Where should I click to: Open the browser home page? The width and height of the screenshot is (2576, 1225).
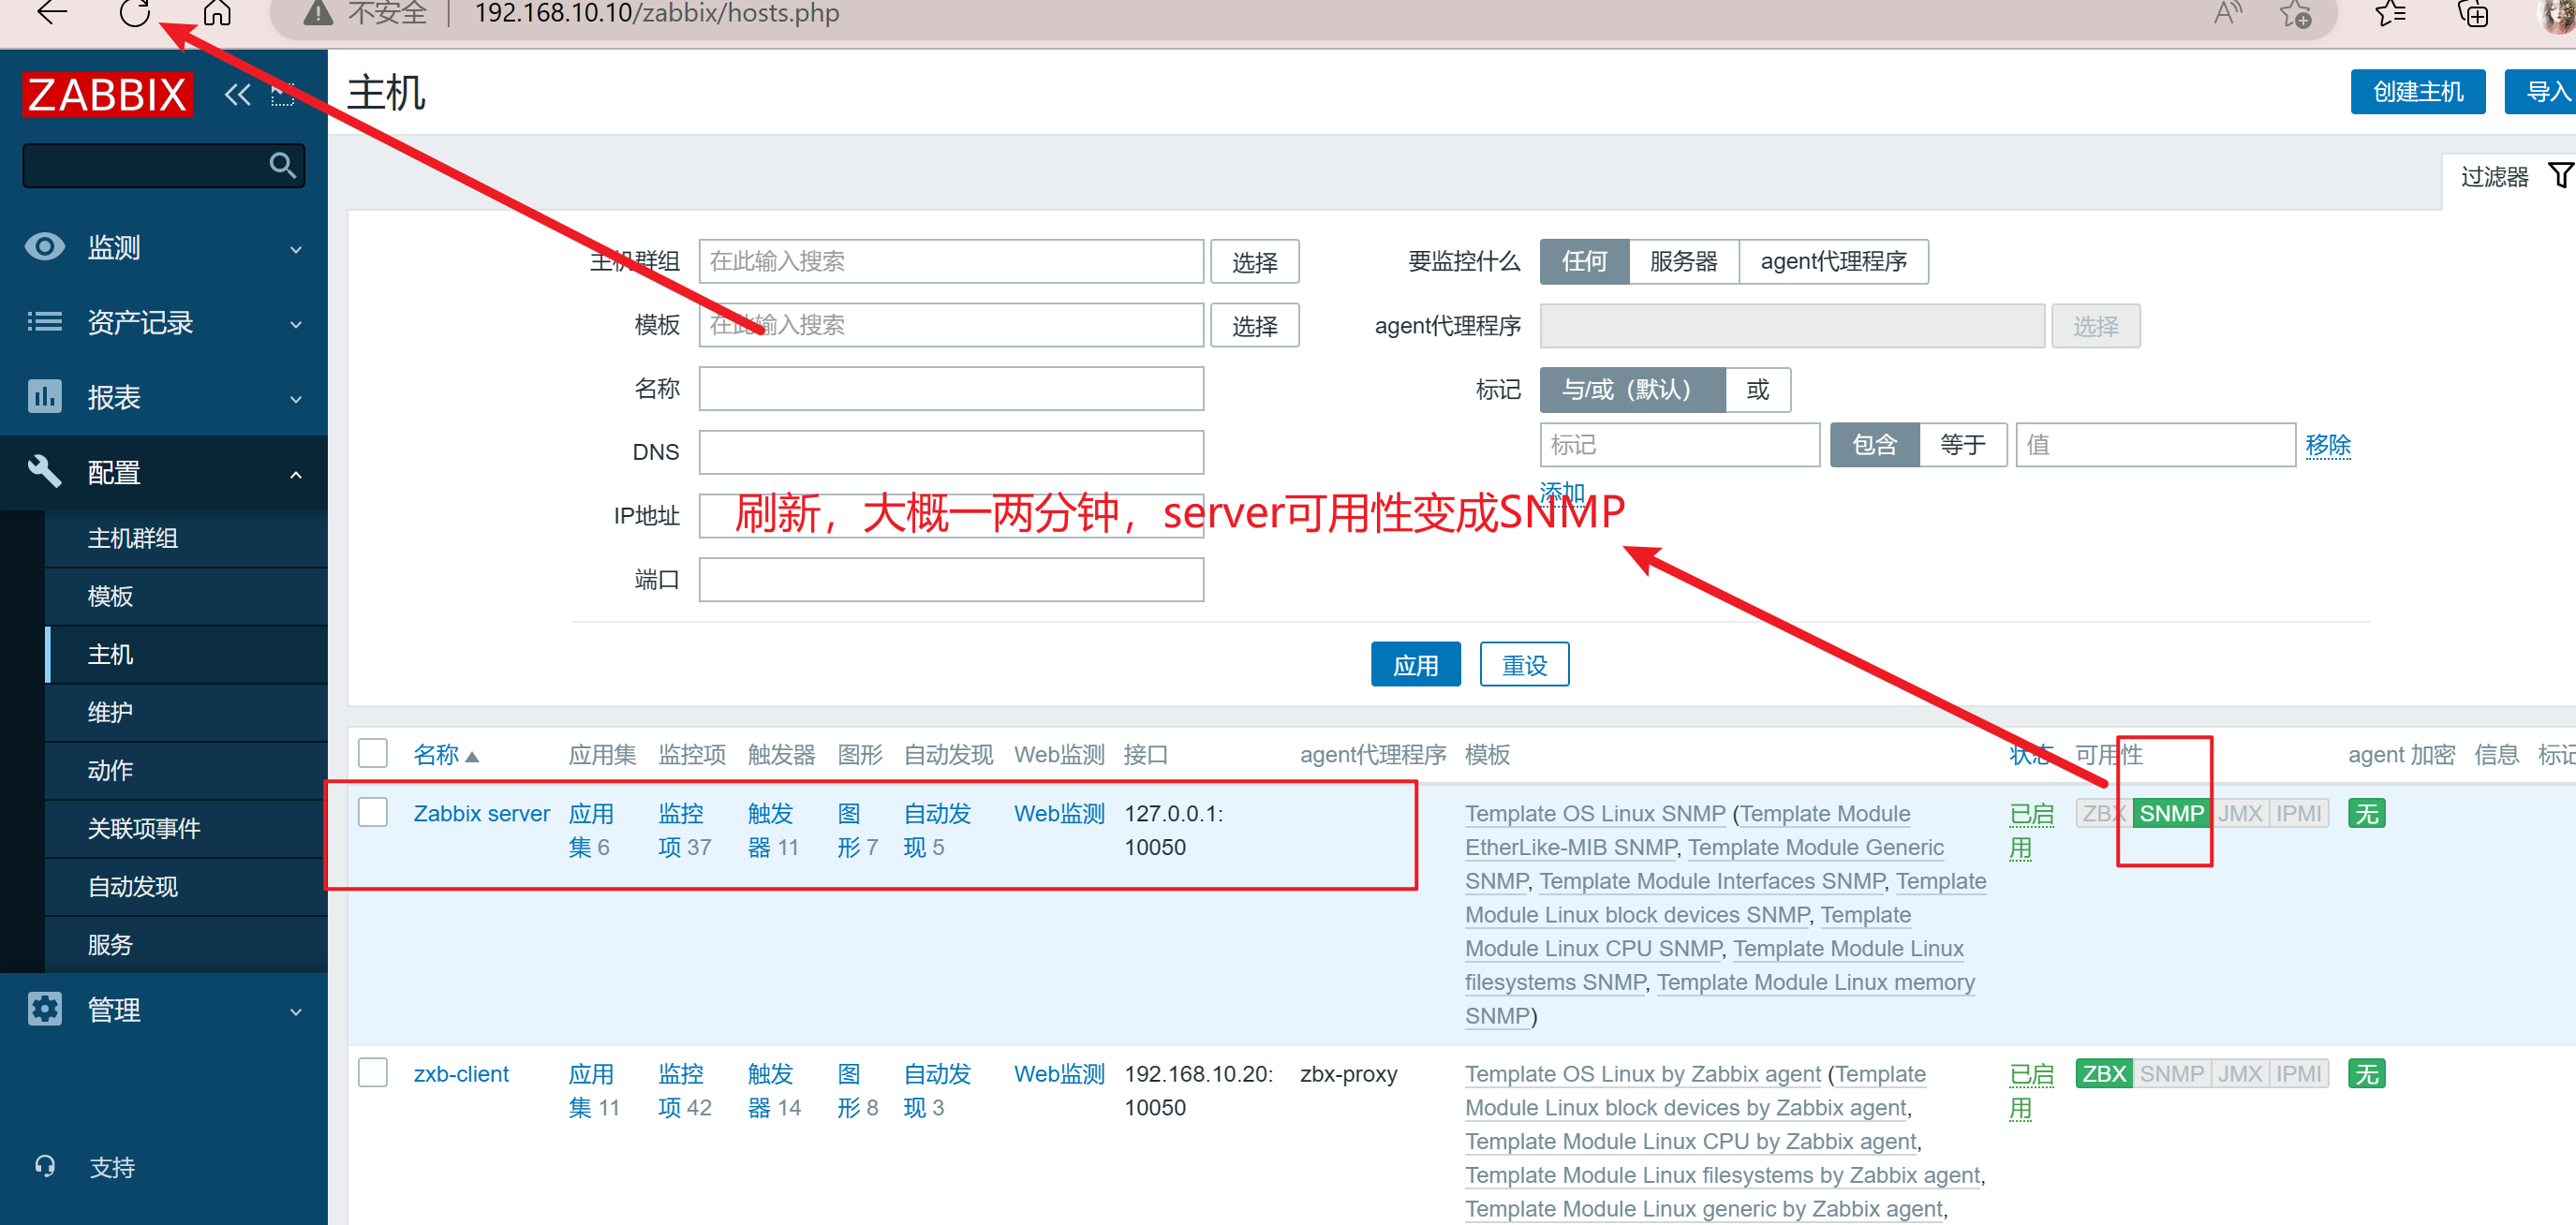(217, 13)
